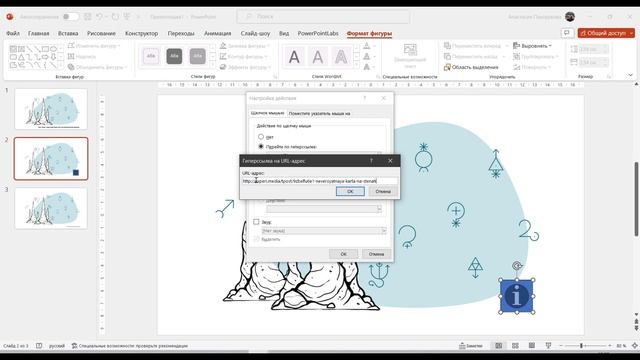
Task: Open the Shape Outline dropdown
Action: [x=244, y=56]
